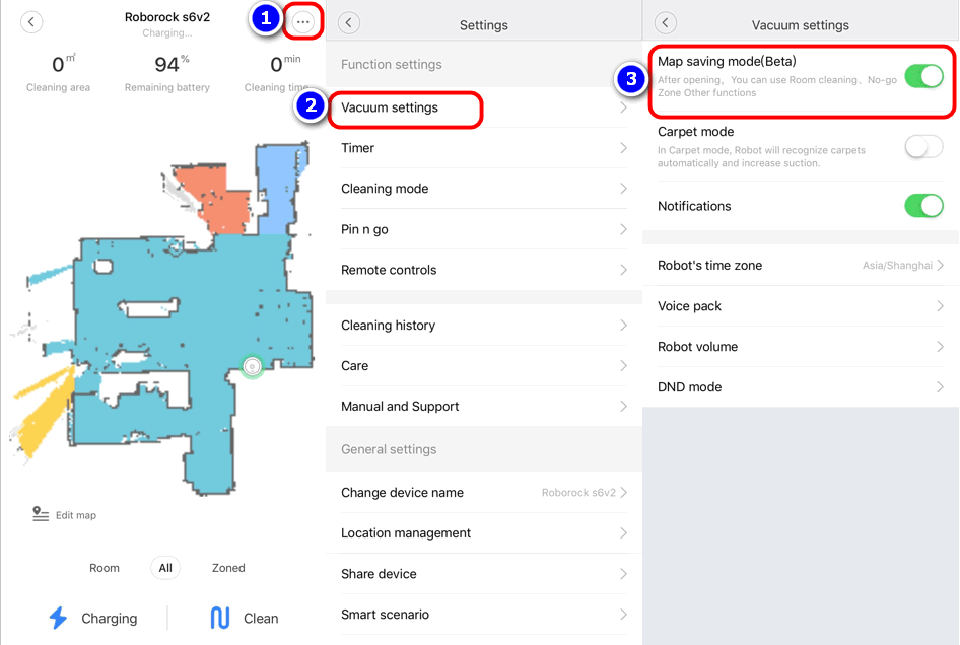The image size is (960, 645).
Task: Tap back arrow in Vacuum settings header
Action: coord(666,23)
